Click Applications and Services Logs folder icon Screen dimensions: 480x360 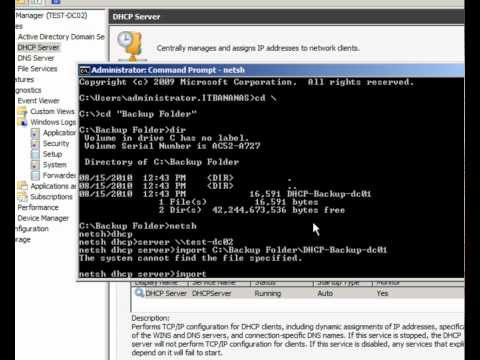pyautogui.click(x=22, y=186)
